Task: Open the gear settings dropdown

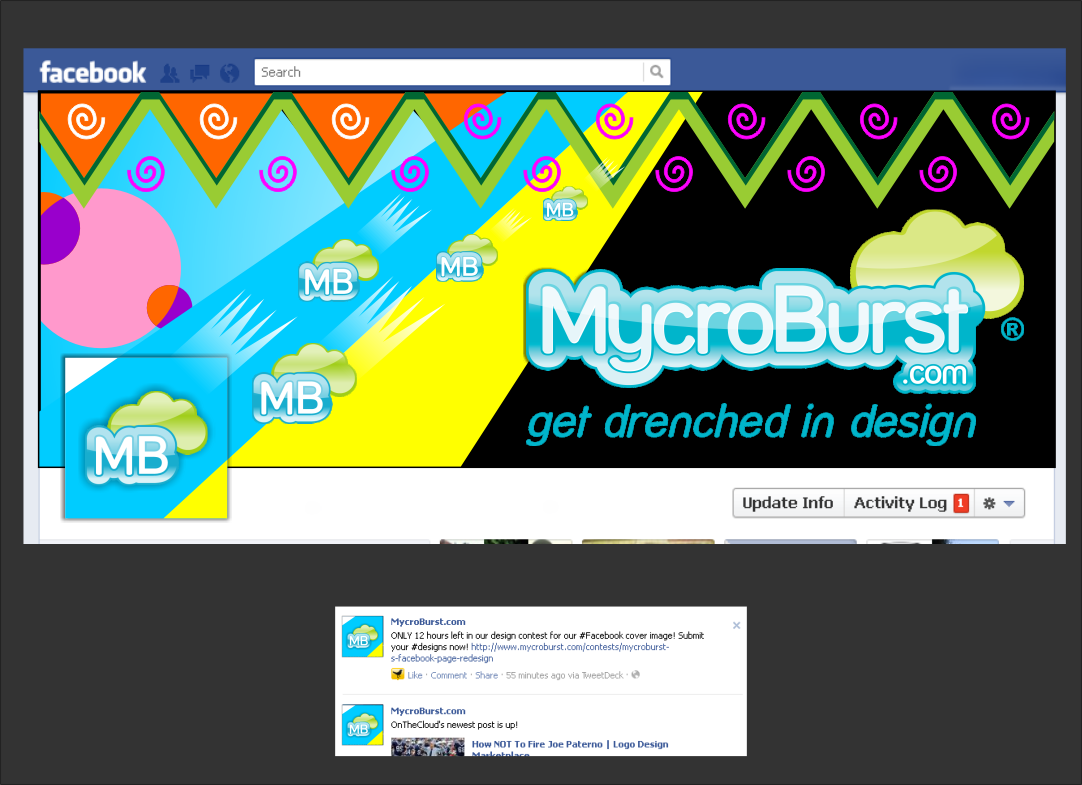Action: pyautogui.click(x=998, y=503)
